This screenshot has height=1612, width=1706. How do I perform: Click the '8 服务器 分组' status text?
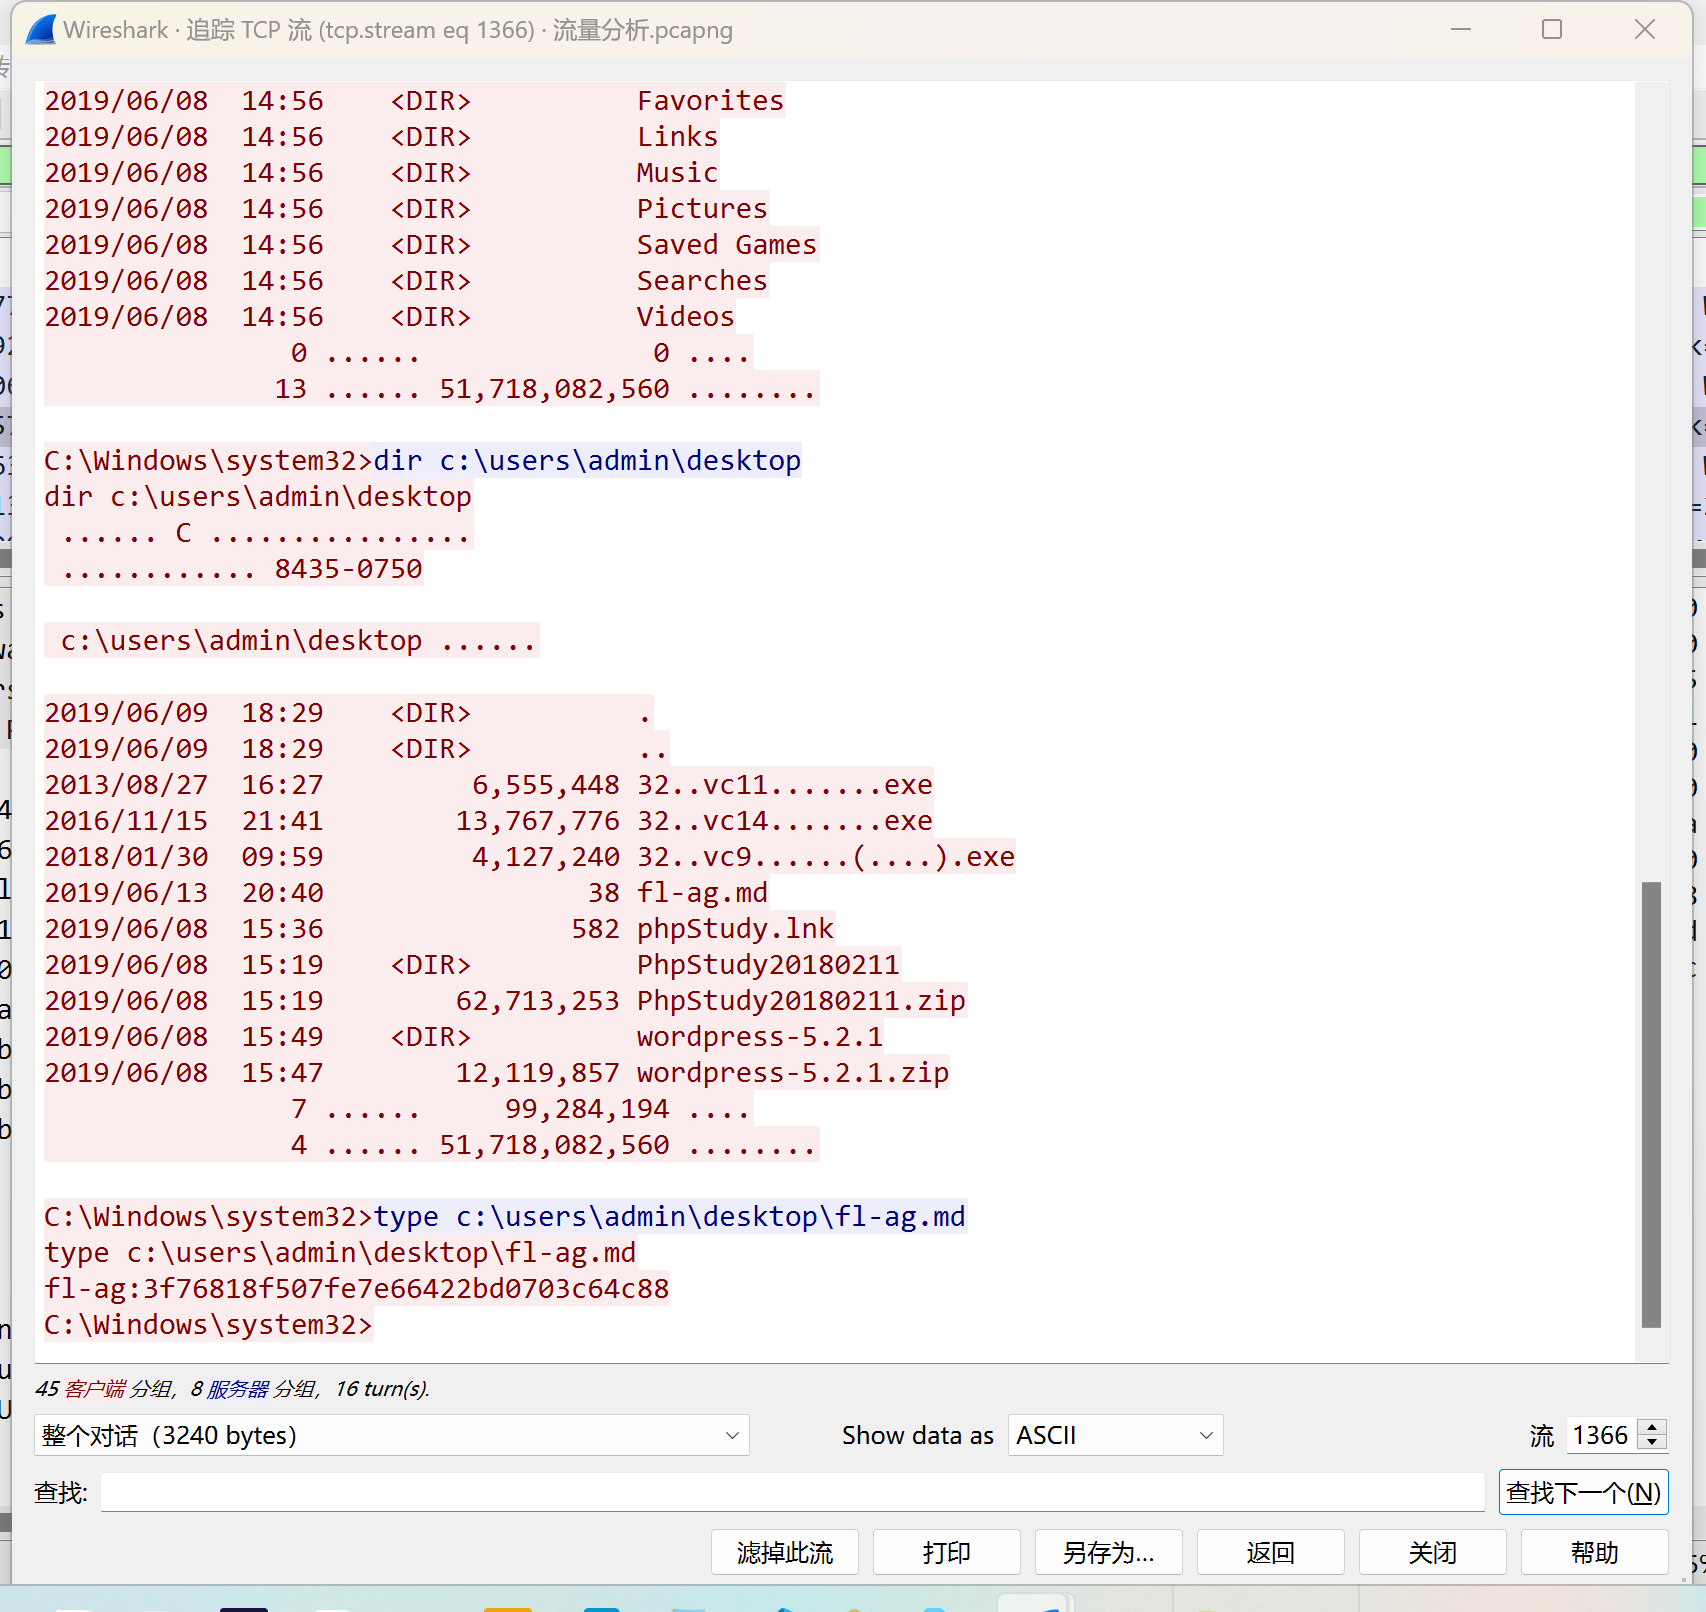[x=255, y=1388]
